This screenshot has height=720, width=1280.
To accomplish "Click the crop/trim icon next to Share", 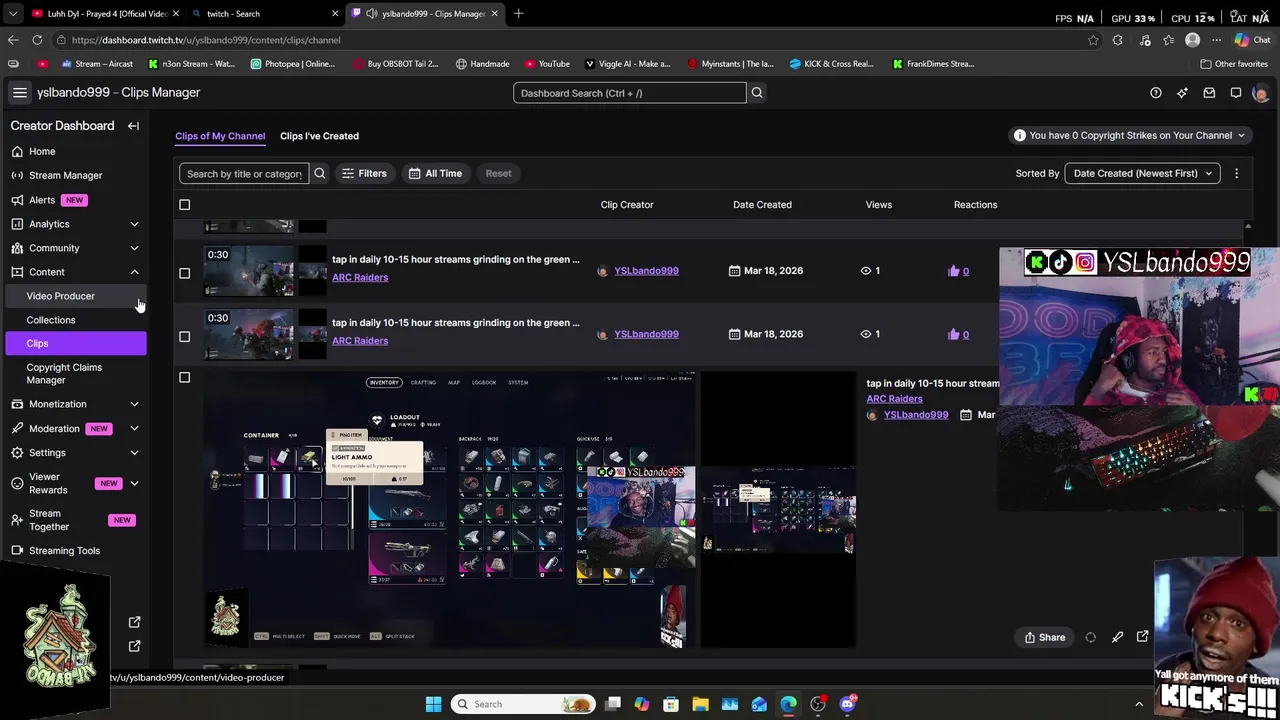I will 1090,637.
